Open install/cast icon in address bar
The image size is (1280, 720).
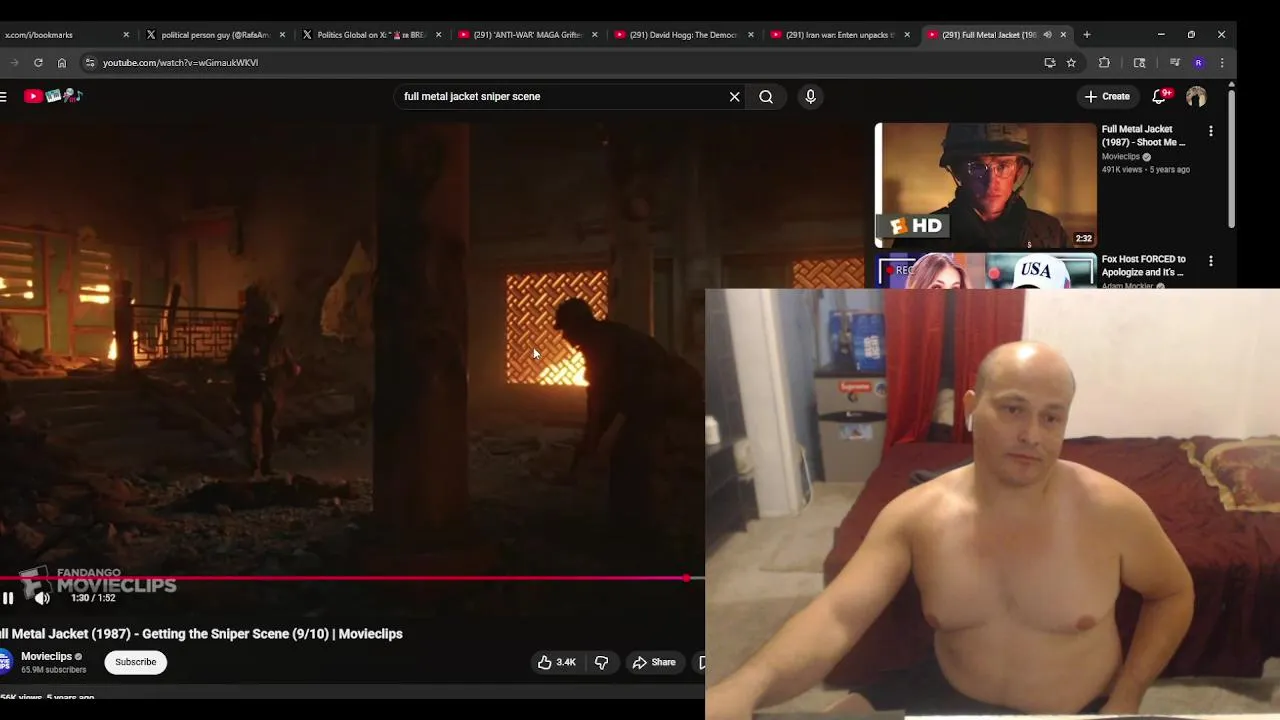[x=1049, y=62]
